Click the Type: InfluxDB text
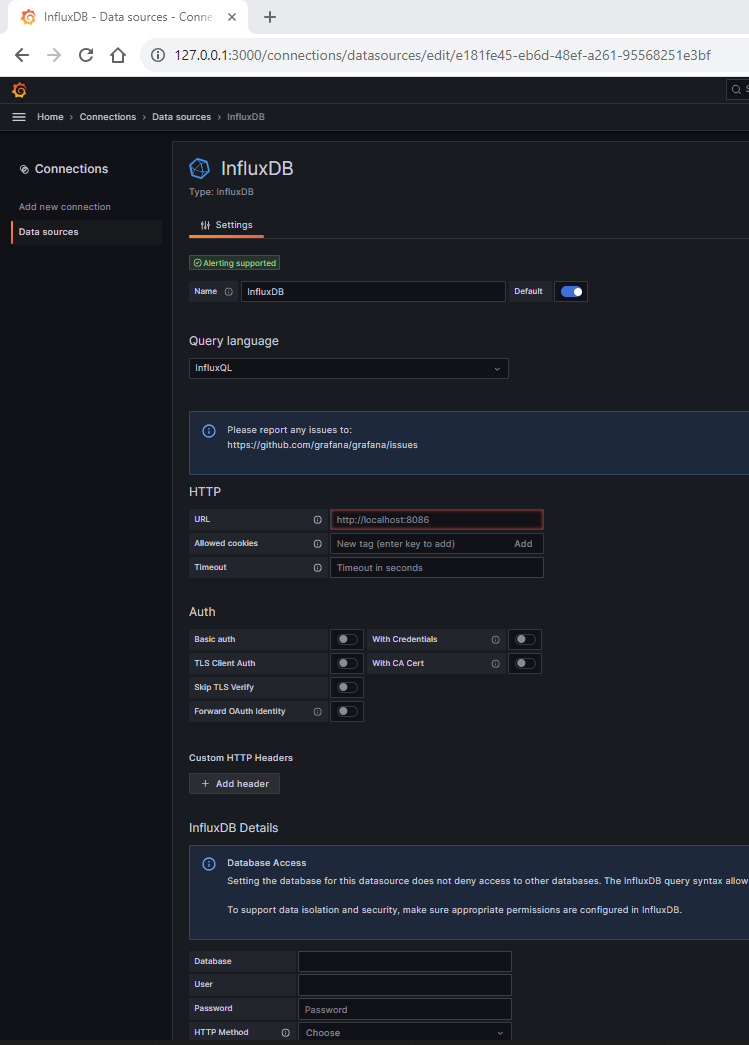 [x=221, y=192]
